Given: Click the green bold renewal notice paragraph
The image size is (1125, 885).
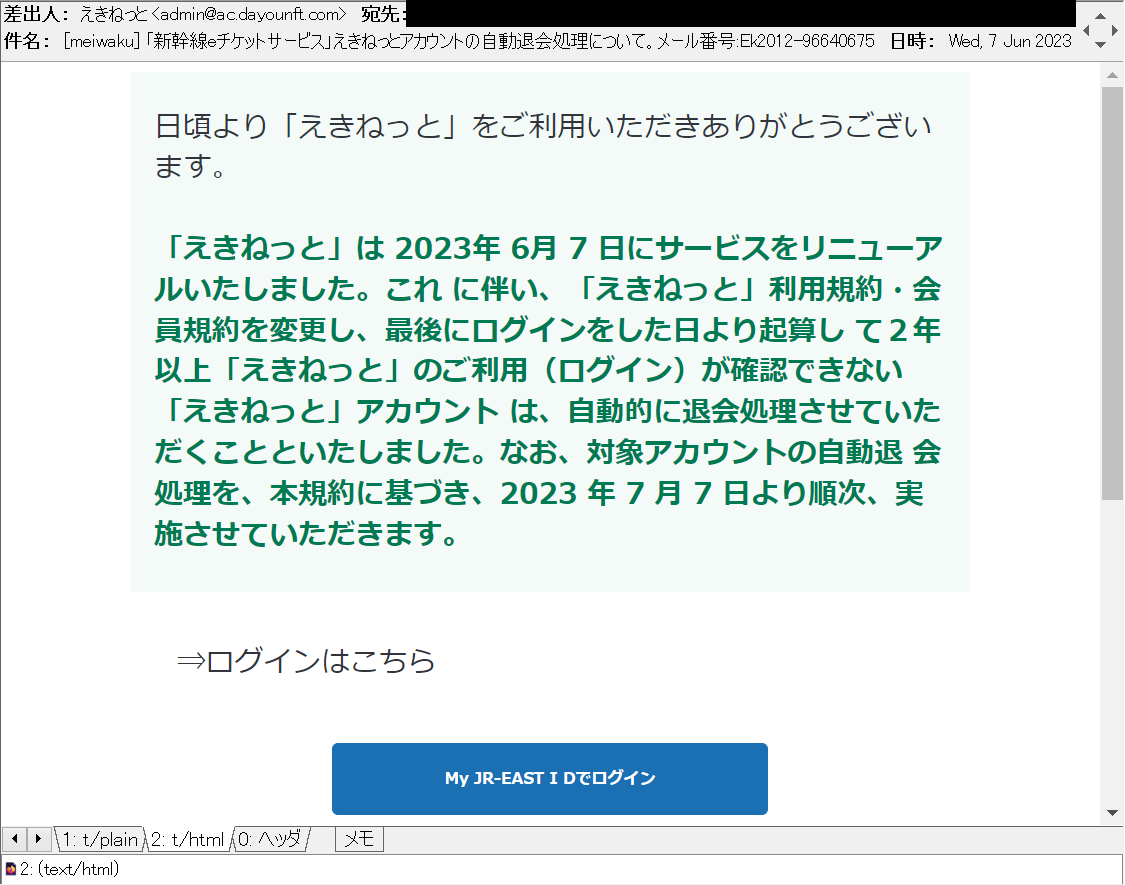Looking at the screenshot, I should coord(548,391).
